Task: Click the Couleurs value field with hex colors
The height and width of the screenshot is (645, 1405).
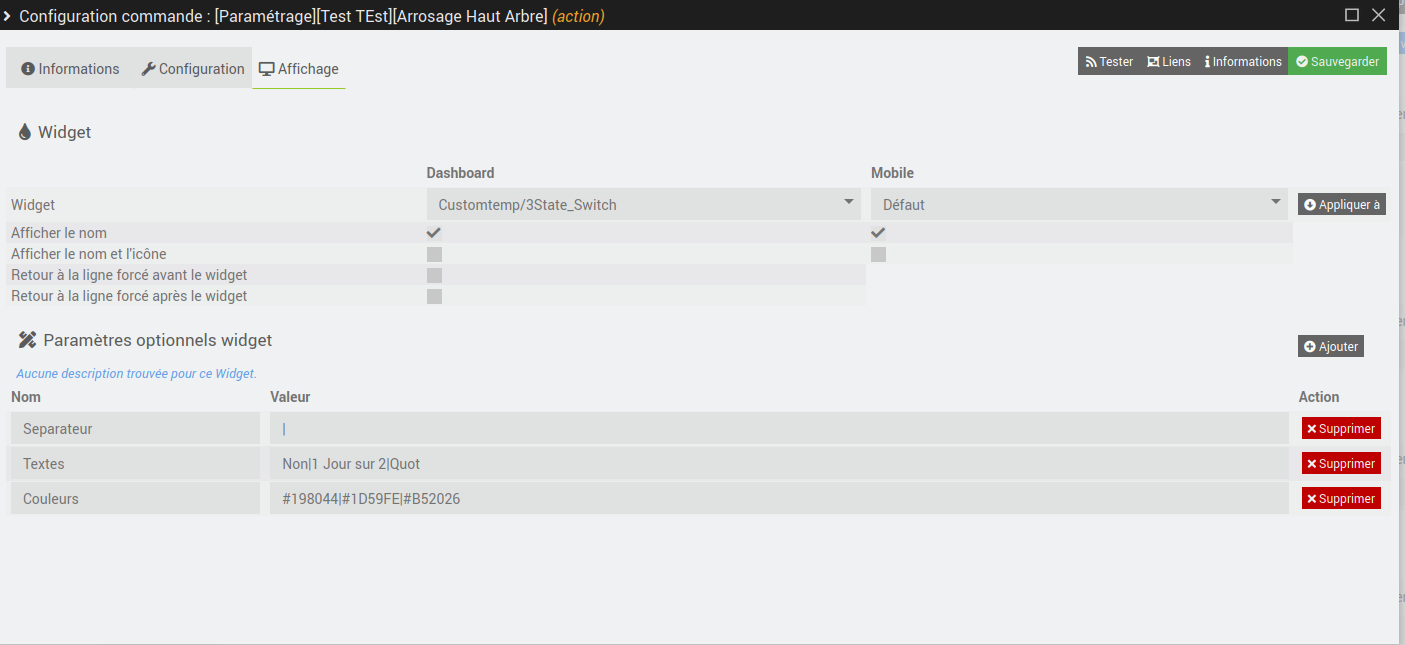Action: pos(779,498)
